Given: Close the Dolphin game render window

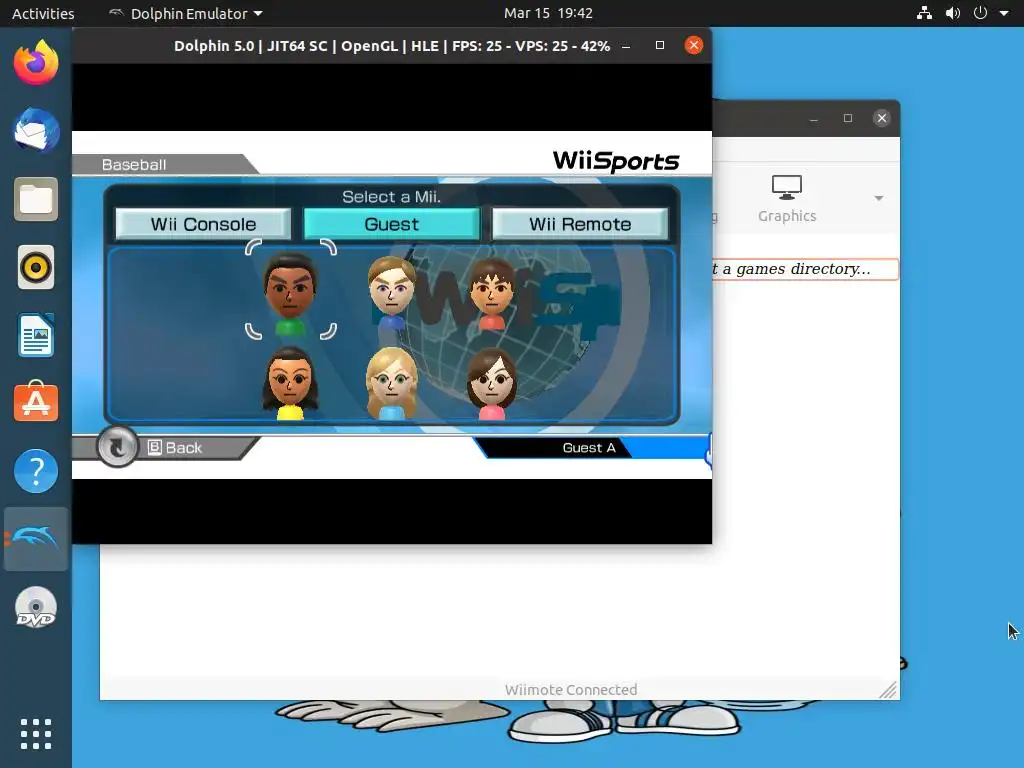Looking at the screenshot, I should click(694, 45).
